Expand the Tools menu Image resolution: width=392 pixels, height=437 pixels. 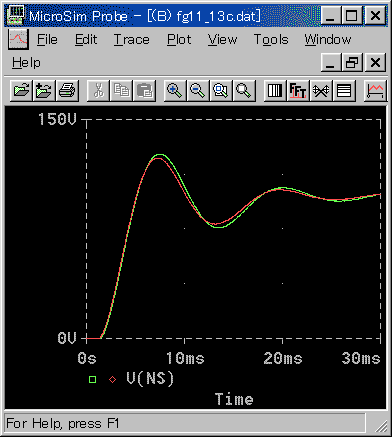click(x=271, y=40)
